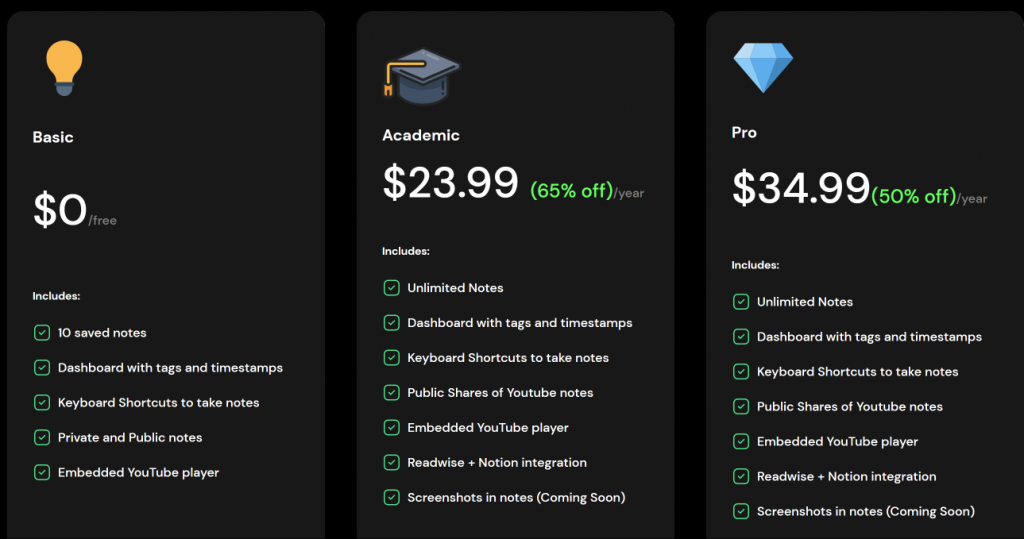Click the green 50% off discount label
Viewport: 1024px width, 539px height.
(914, 196)
